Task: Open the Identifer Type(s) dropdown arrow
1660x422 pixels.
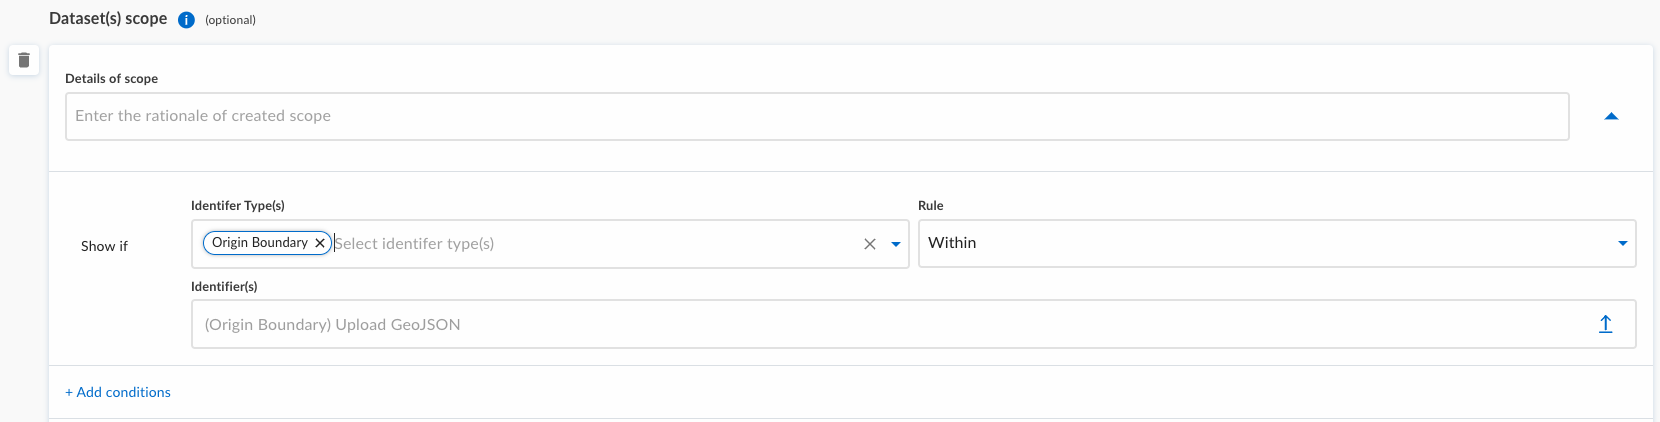Action: [x=896, y=244]
